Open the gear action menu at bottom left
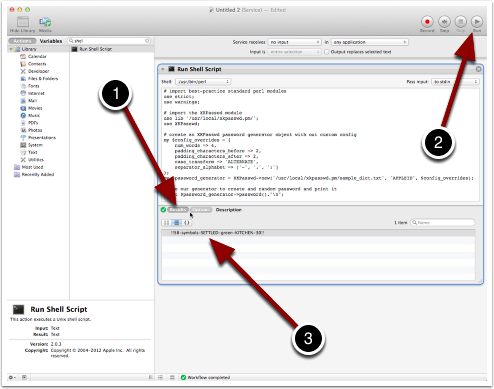 12,377
